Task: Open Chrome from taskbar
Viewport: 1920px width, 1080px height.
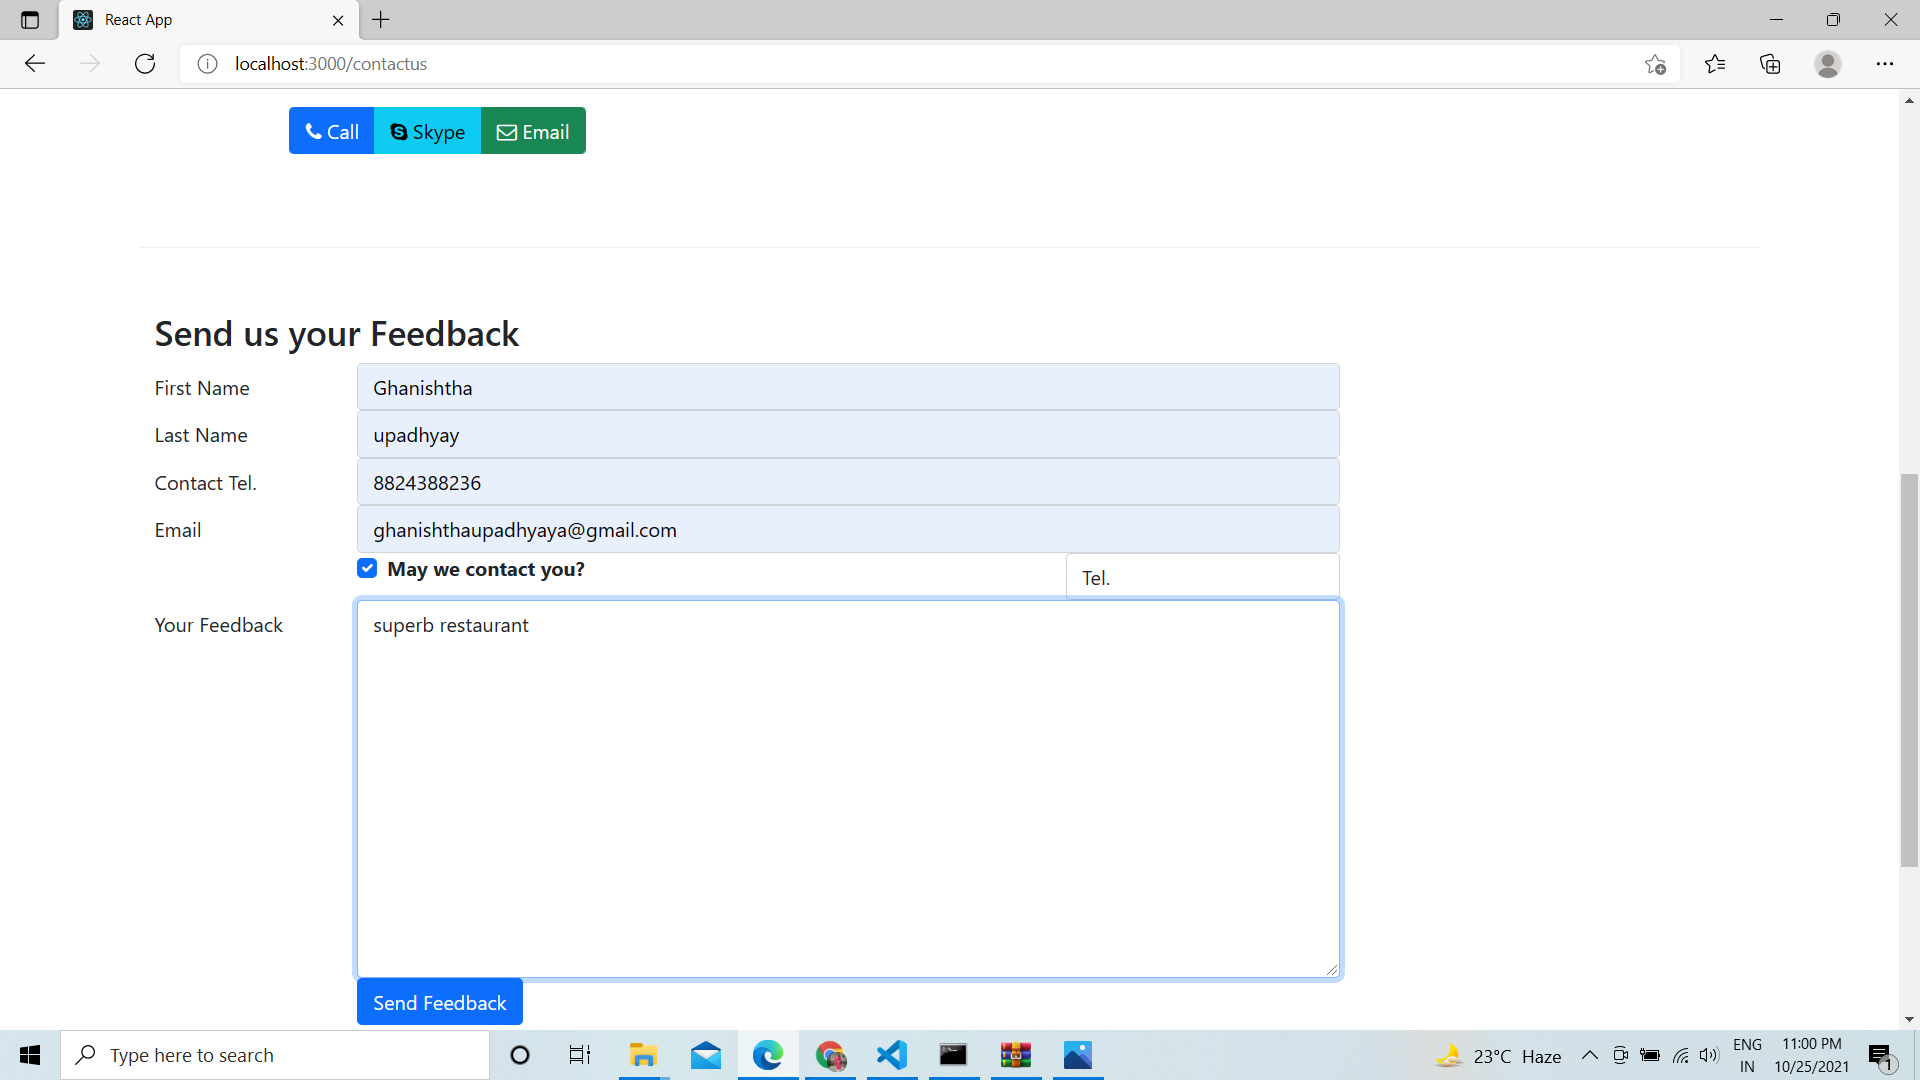Action: tap(830, 1055)
